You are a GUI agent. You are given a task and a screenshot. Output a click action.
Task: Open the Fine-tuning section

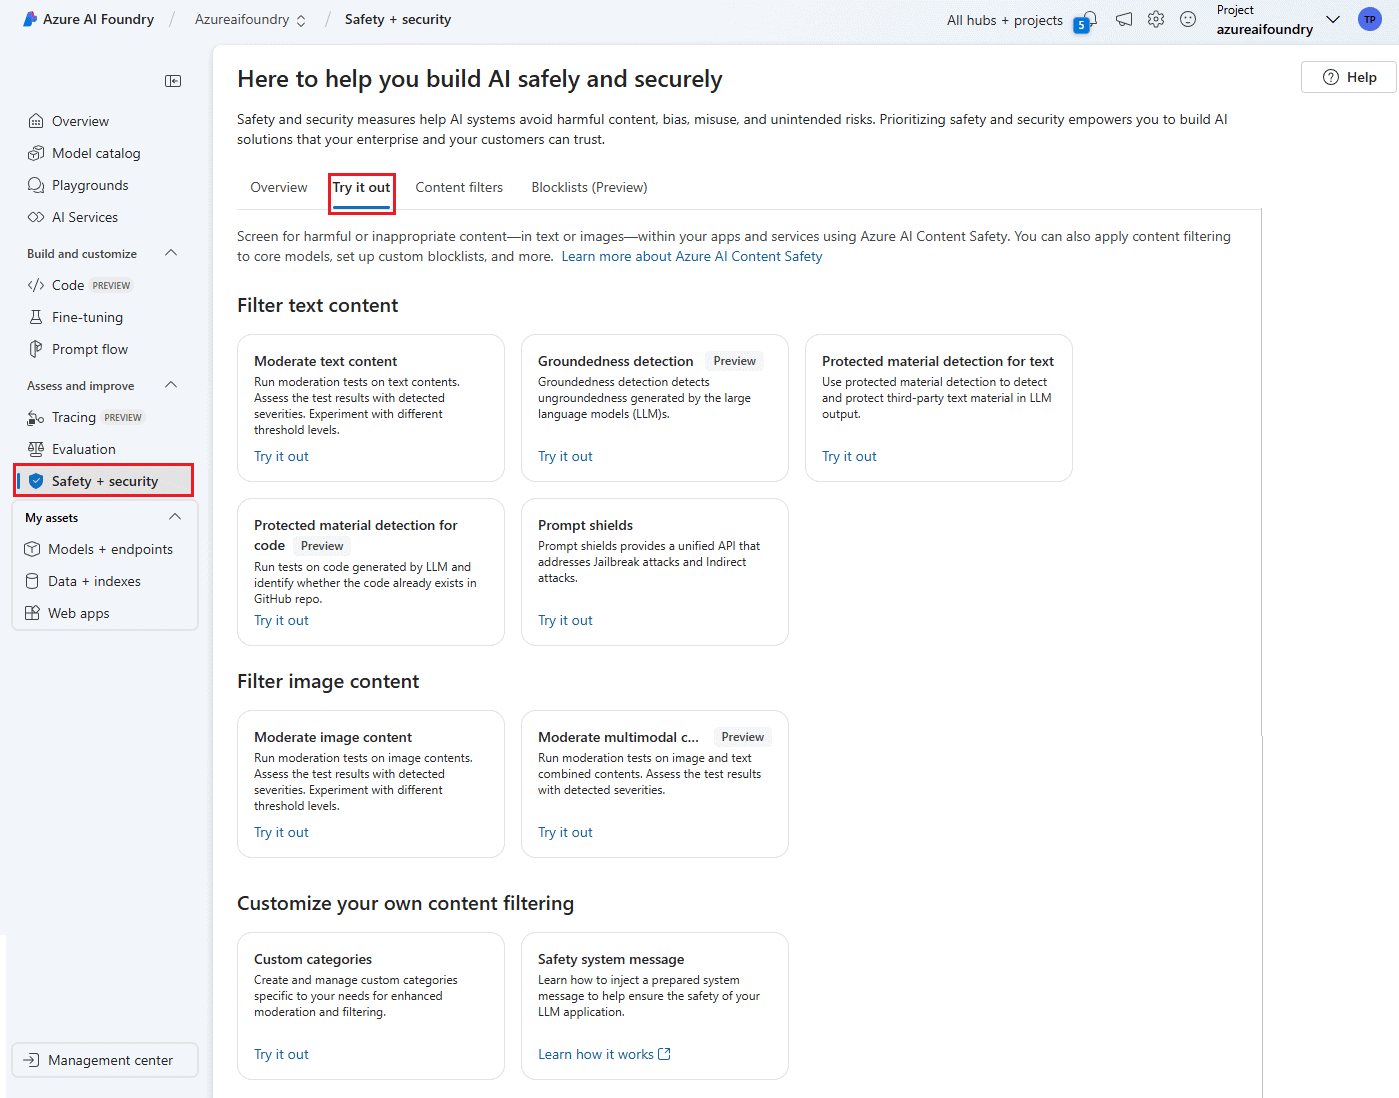click(x=86, y=316)
